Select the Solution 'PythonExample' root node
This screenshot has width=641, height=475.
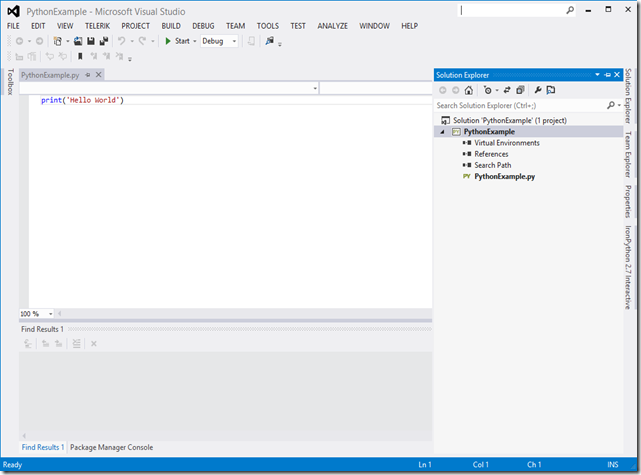coord(510,121)
